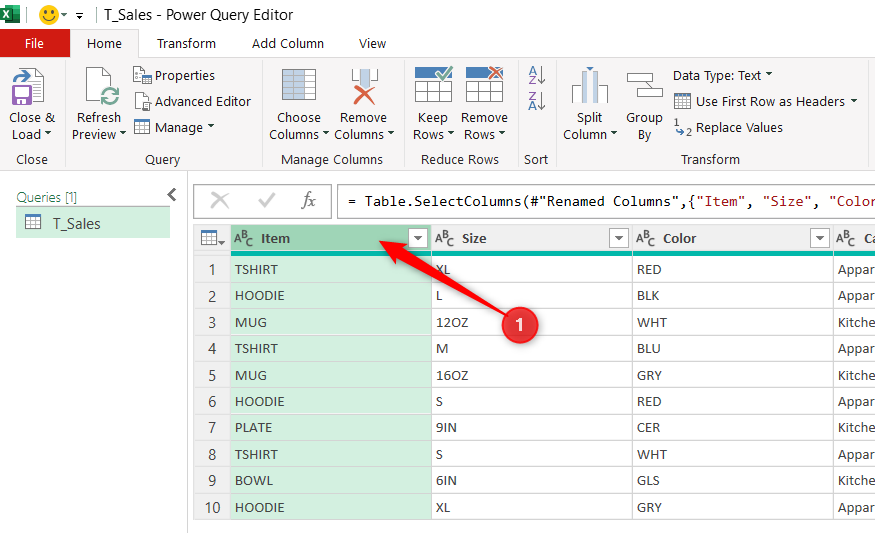This screenshot has height=533, width=875.
Task: Click the smiley feedback icon
Action: pyautogui.click(x=49, y=15)
